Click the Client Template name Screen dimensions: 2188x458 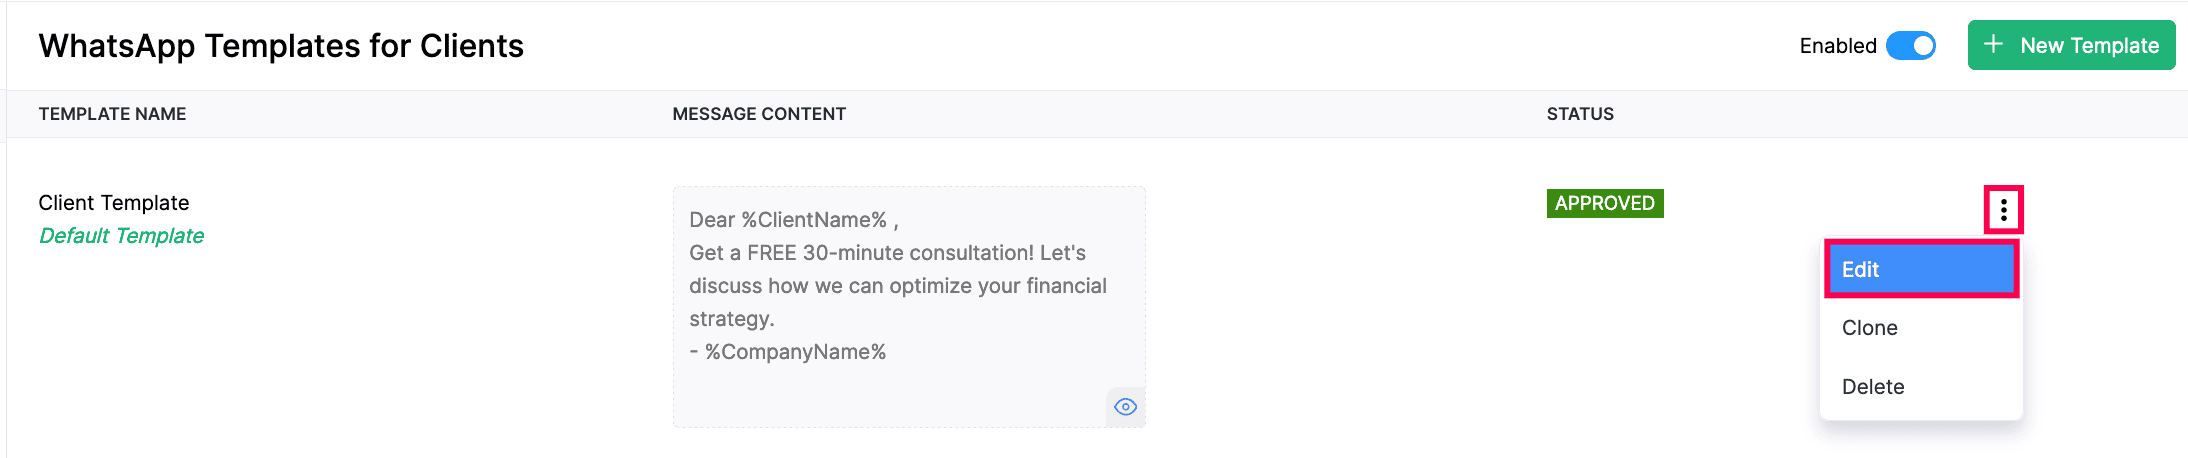[114, 203]
